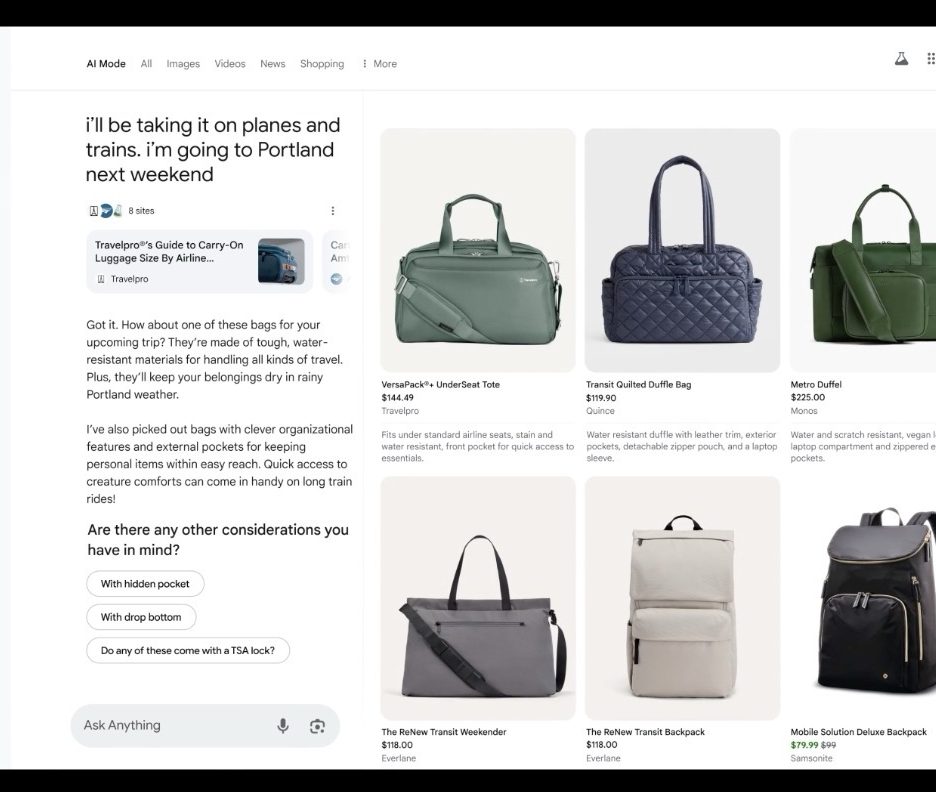Open the VersaPack+ UnderSeat Tote product image
This screenshot has height=792, width=936.
pyautogui.click(x=478, y=250)
